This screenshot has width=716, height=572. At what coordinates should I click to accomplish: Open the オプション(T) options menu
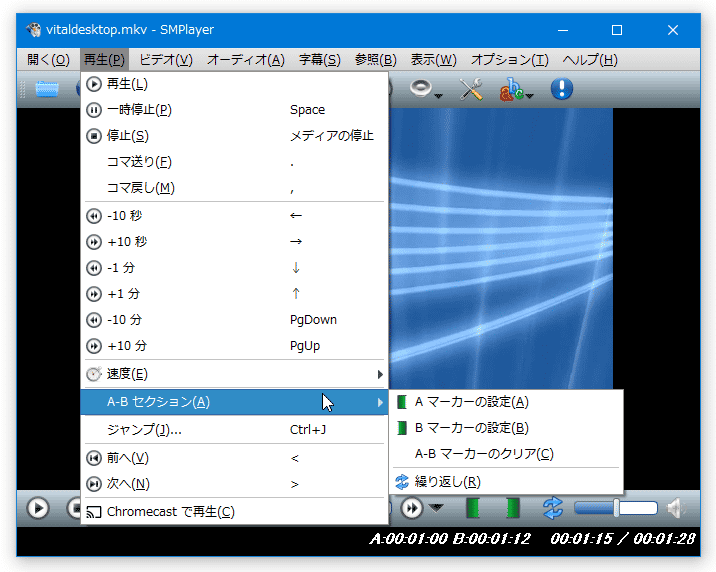coord(510,60)
